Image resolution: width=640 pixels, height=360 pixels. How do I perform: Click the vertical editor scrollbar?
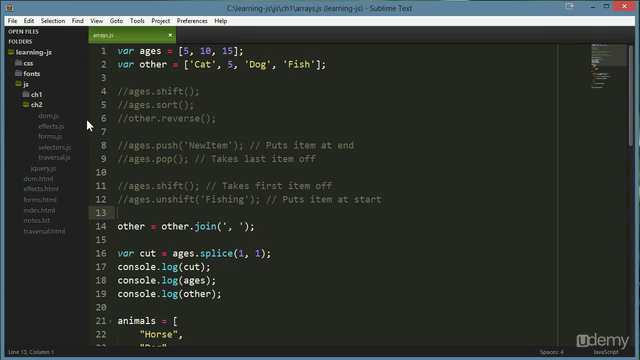point(631,95)
